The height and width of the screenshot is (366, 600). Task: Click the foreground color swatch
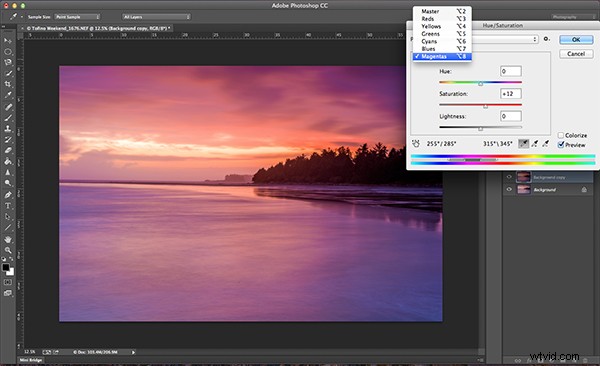coord(6,268)
